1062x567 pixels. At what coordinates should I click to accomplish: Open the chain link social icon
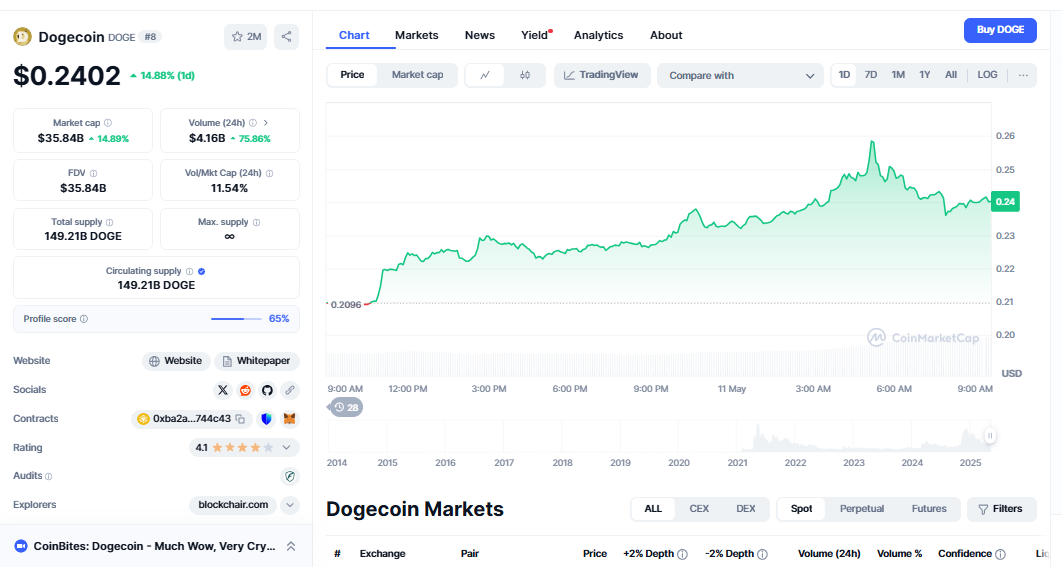(x=290, y=390)
